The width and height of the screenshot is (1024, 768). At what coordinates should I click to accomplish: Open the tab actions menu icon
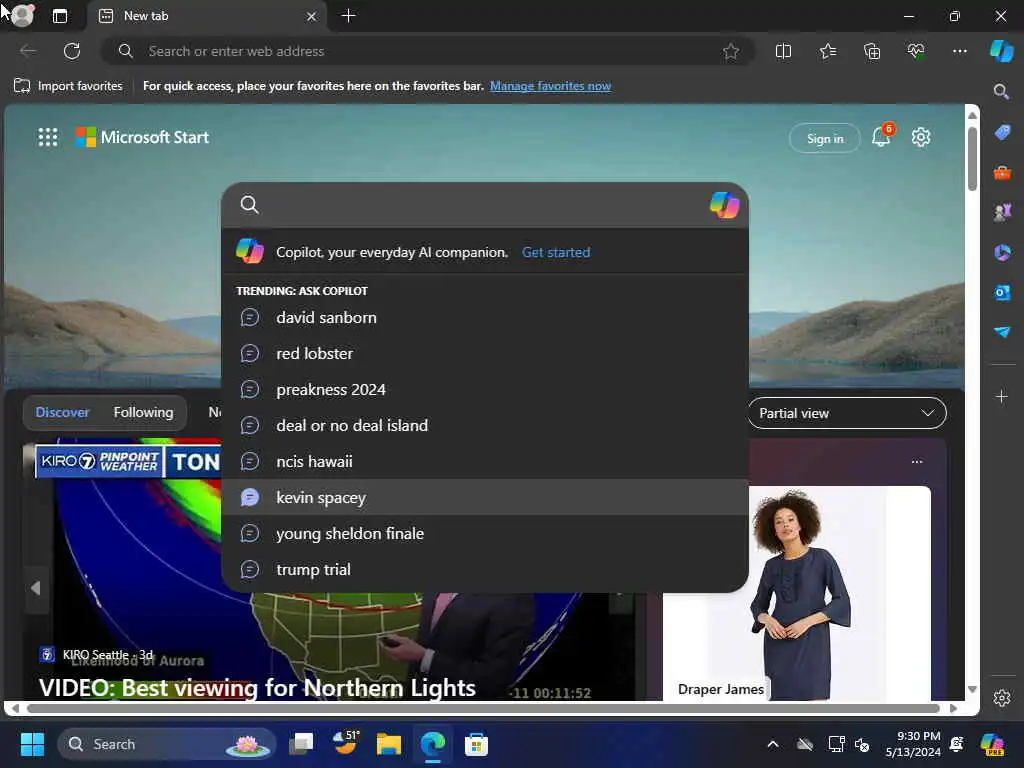pyautogui.click(x=60, y=16)
